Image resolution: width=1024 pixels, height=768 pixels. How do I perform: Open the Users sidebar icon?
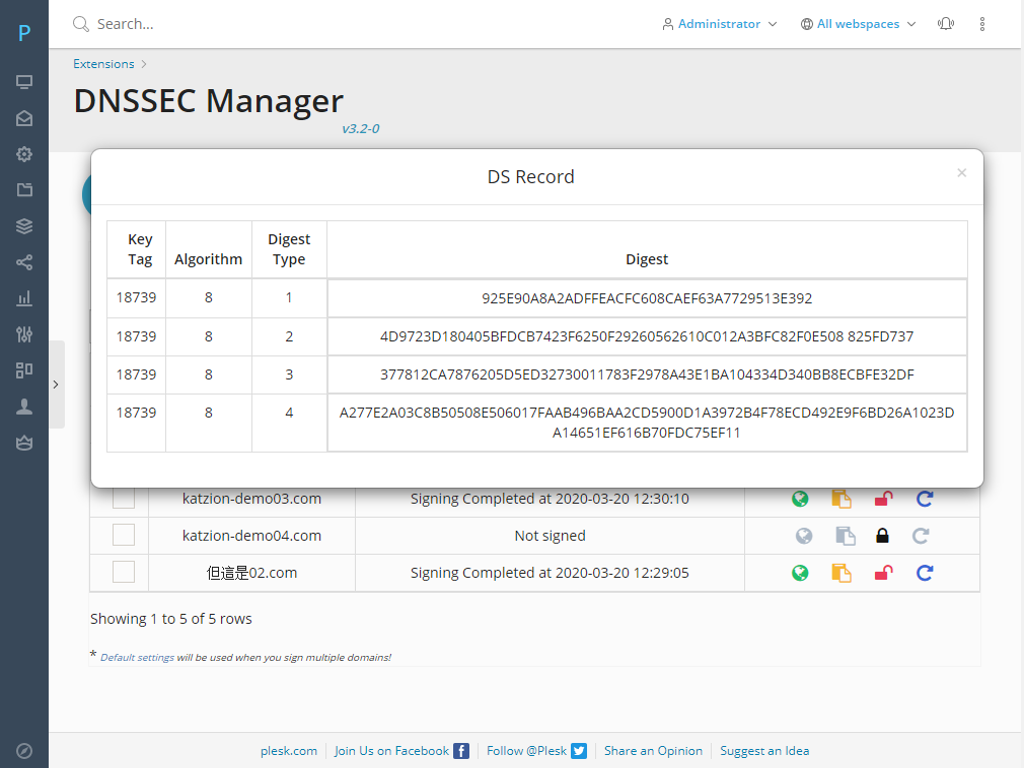[x=24, y=406]
